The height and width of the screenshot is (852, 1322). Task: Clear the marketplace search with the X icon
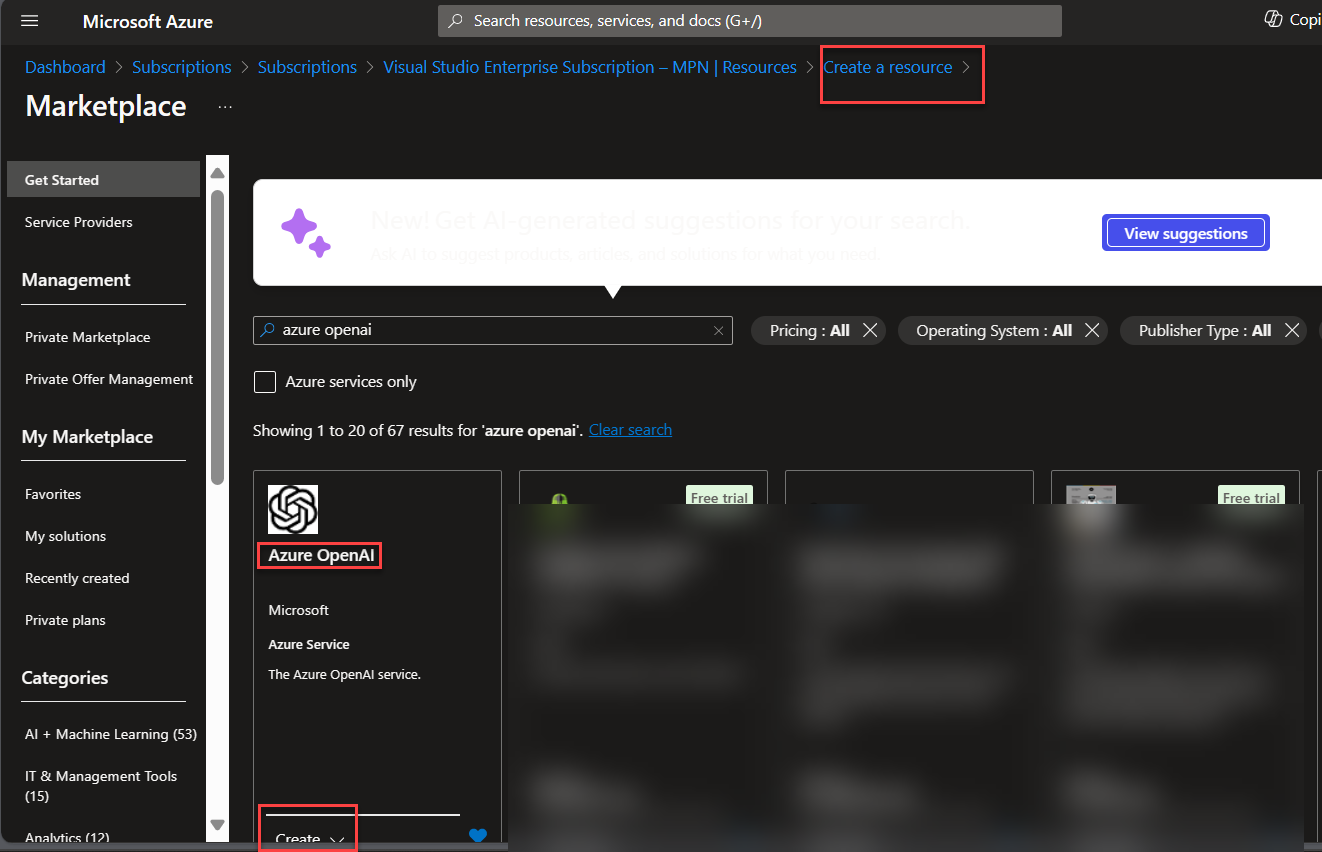click(718, 331)
